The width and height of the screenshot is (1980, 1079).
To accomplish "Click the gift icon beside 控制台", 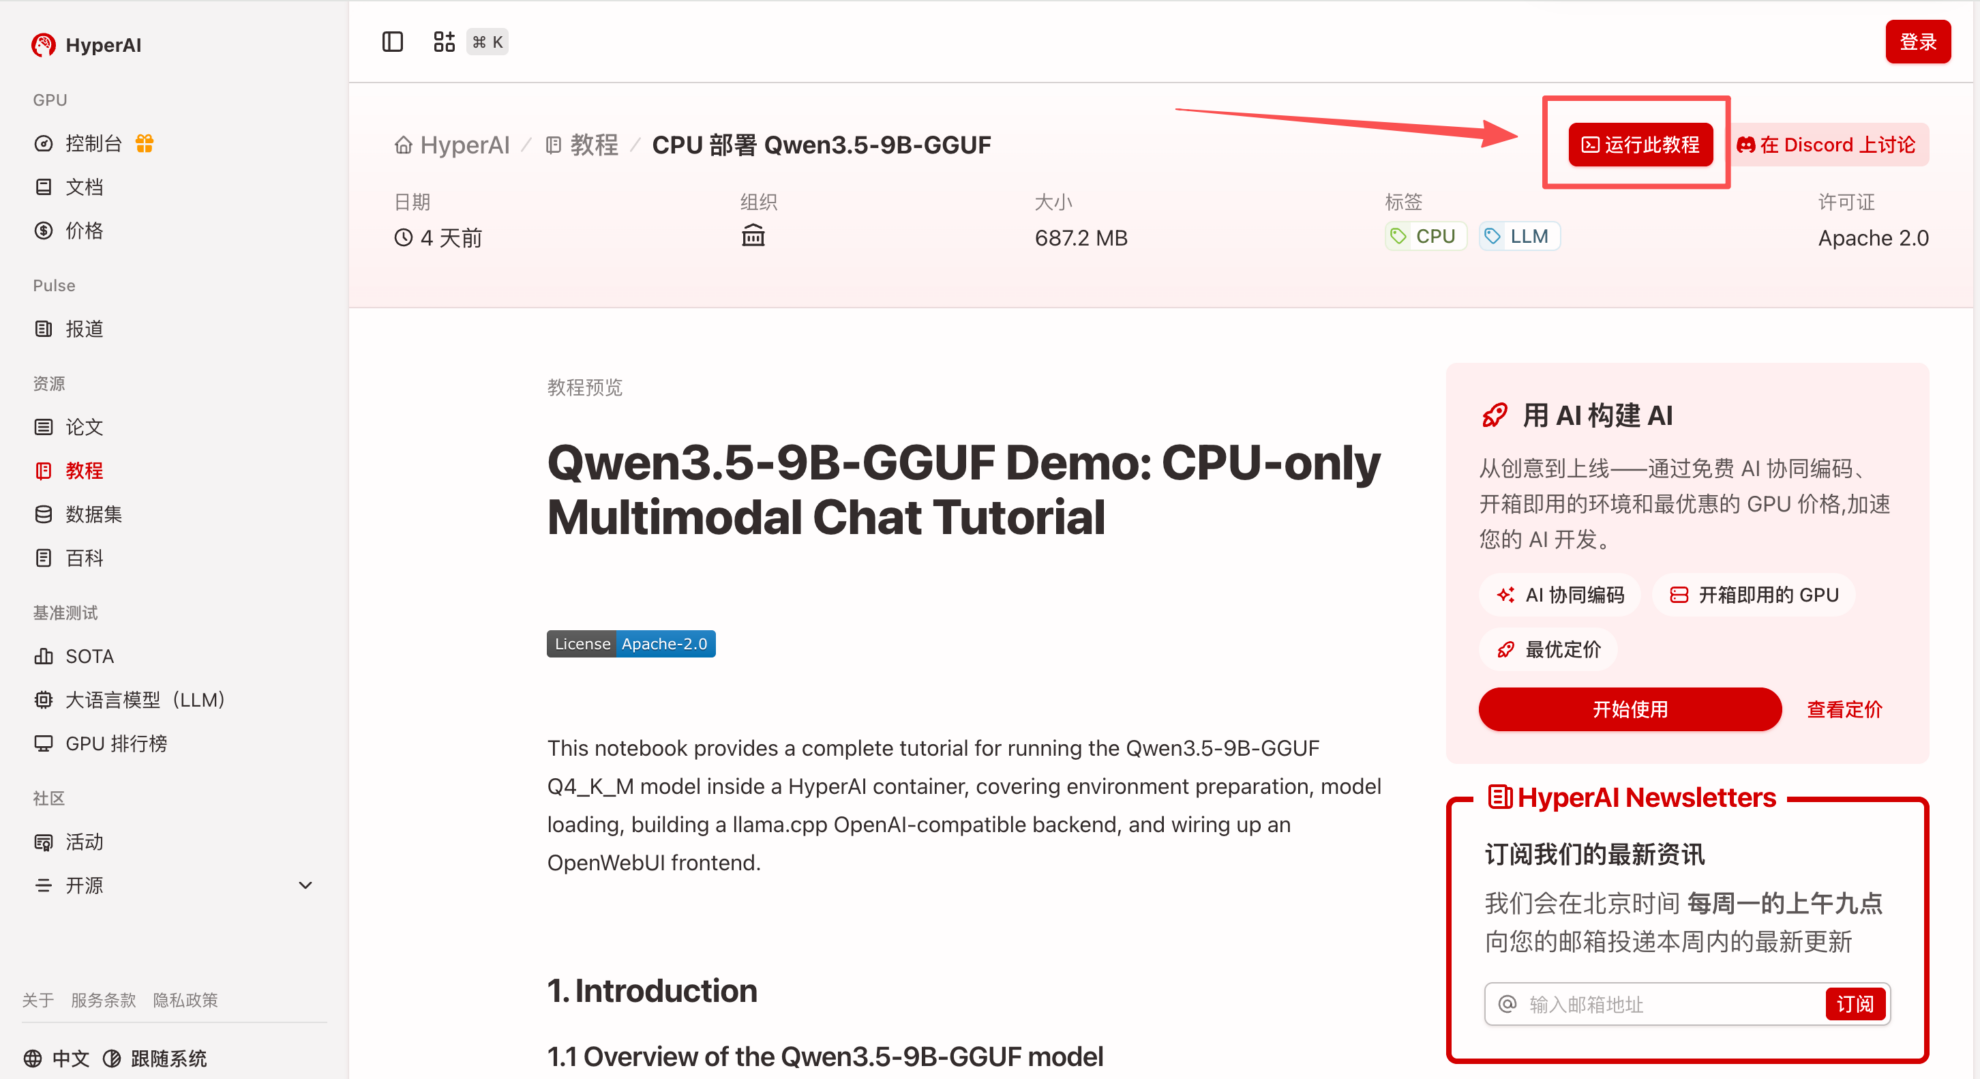I will [145, 144].
